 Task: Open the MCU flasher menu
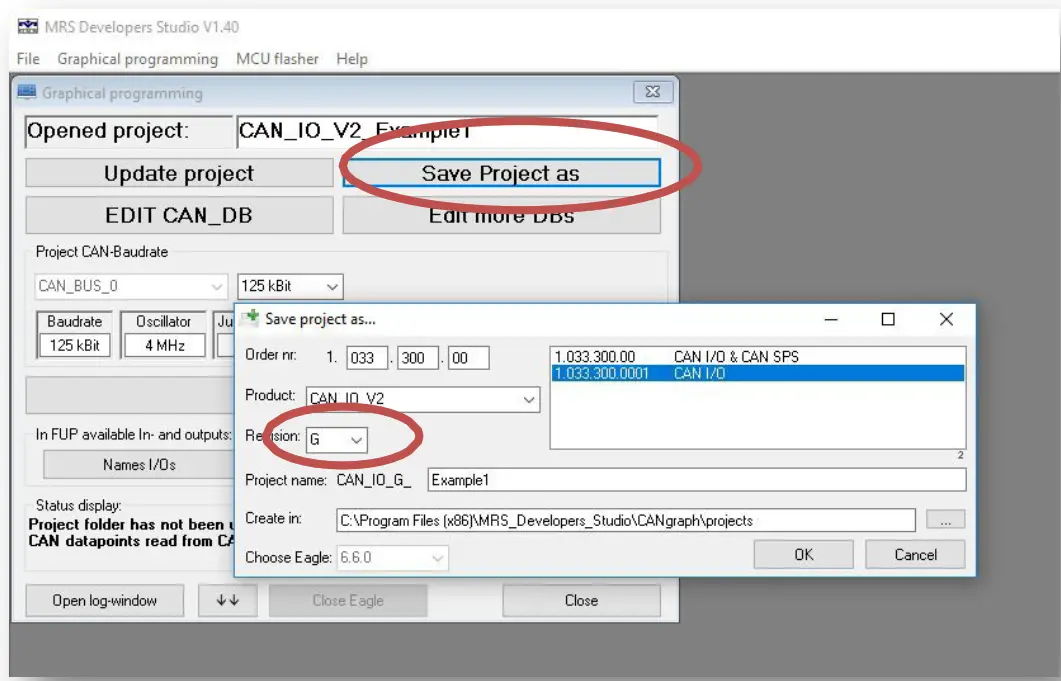pos(277,59)
